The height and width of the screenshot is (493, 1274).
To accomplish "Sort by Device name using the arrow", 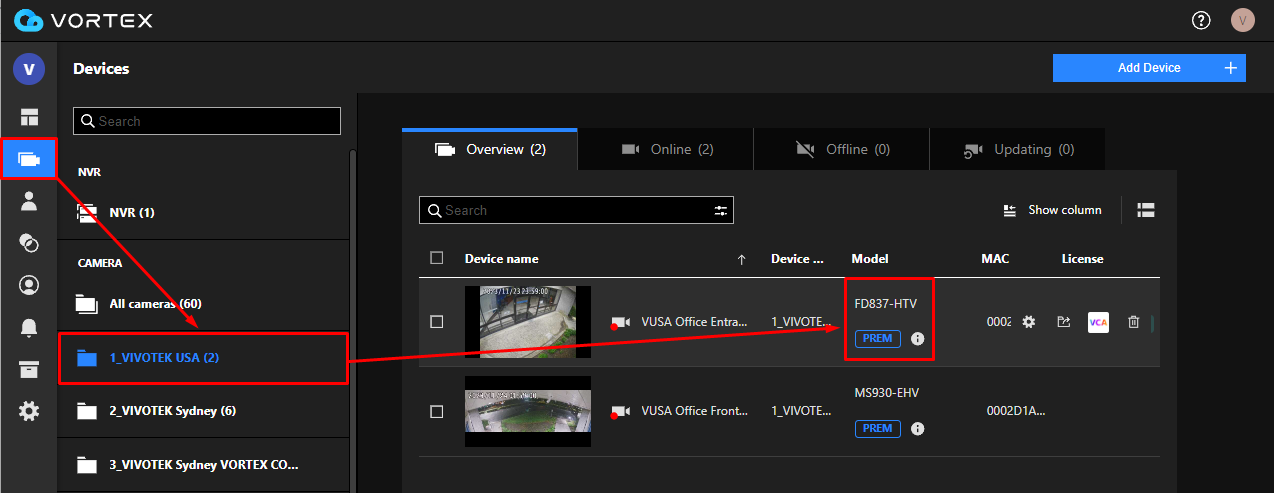I will [x=741, y=259].
